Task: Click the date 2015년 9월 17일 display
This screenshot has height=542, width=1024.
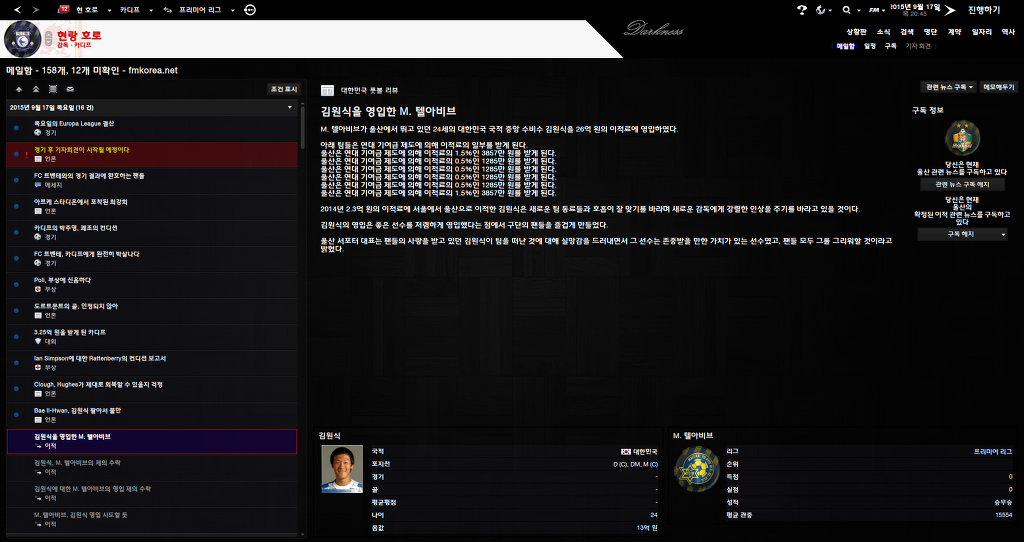Action: [915, 7]
